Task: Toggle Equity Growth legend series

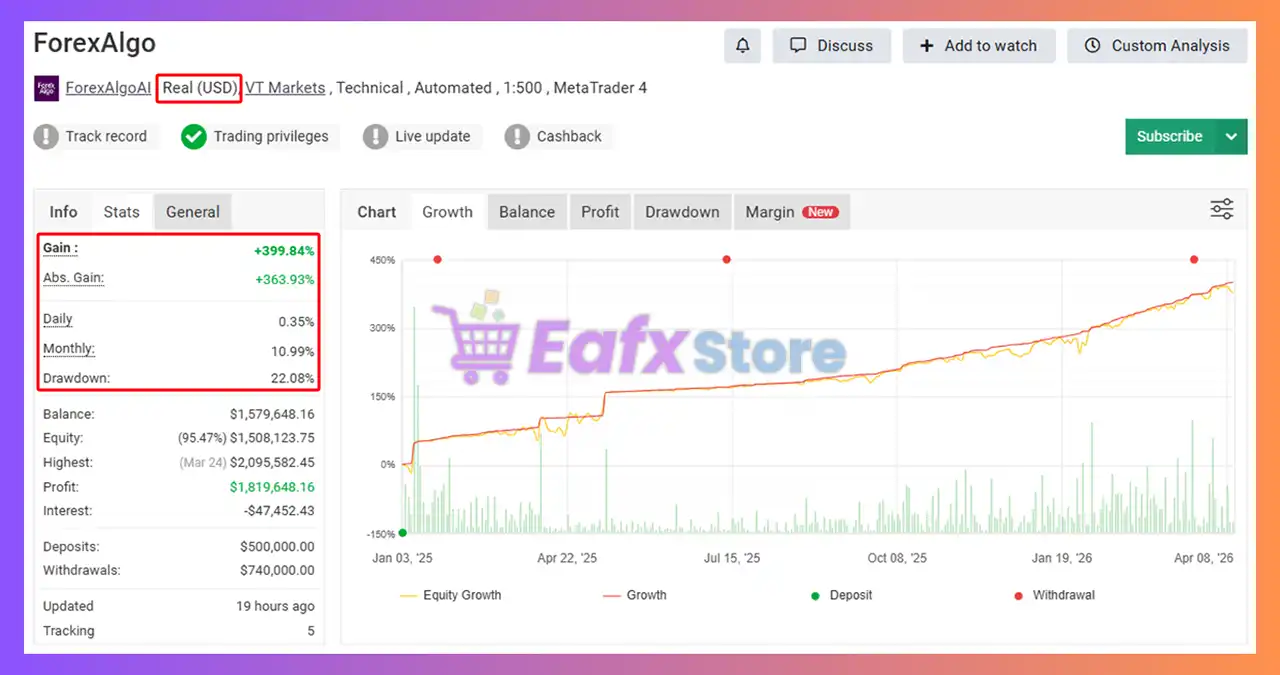Action: point(450,595)
